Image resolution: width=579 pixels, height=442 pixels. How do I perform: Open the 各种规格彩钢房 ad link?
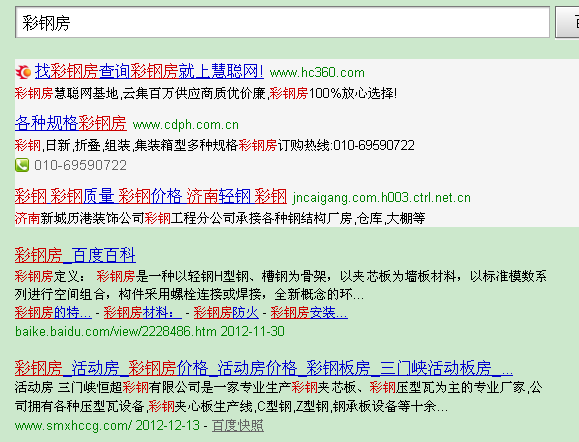point(71,123)
